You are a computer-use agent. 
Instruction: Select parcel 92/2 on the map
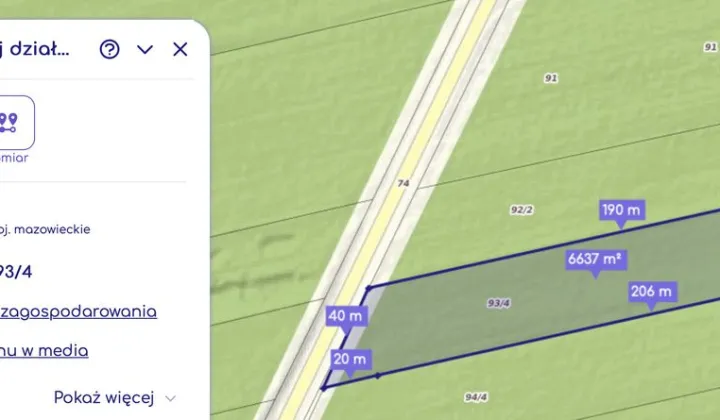(521, 210)
